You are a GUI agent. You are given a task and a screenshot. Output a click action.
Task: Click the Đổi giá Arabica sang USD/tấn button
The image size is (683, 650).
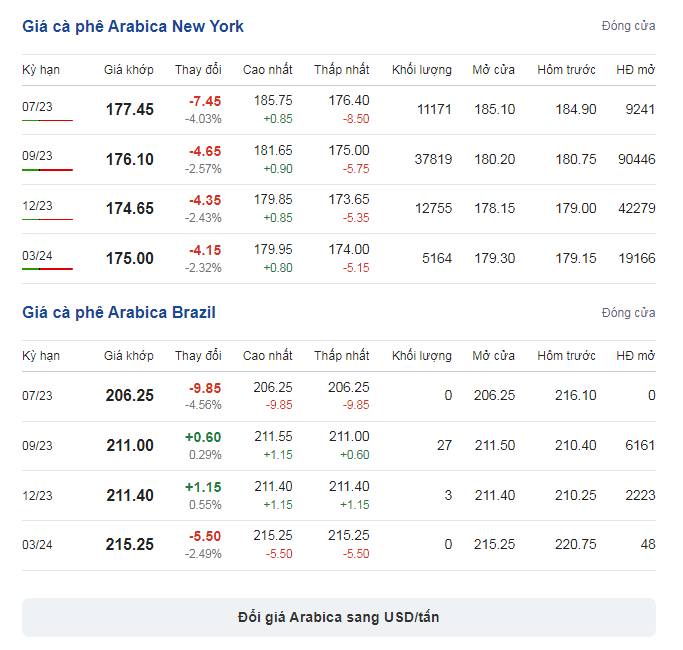338,617
